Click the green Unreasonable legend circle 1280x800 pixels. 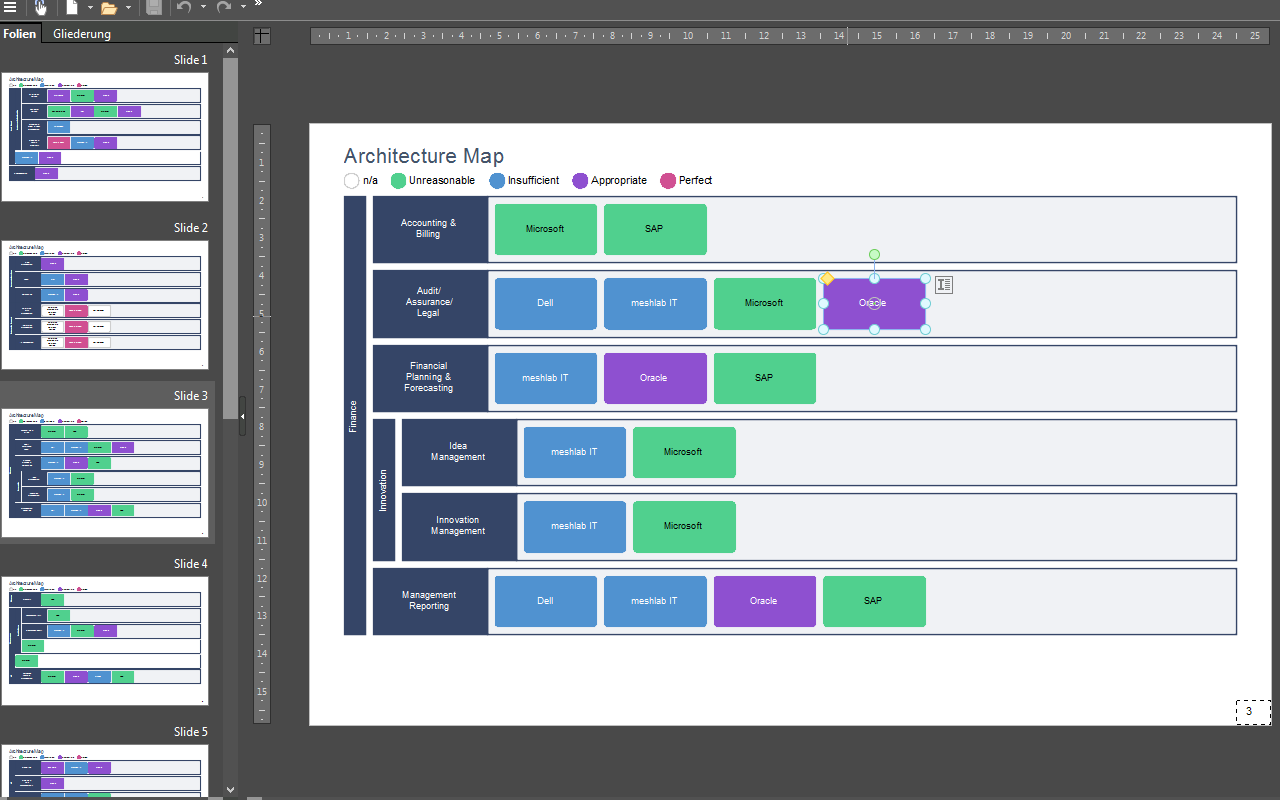point(398,181)
